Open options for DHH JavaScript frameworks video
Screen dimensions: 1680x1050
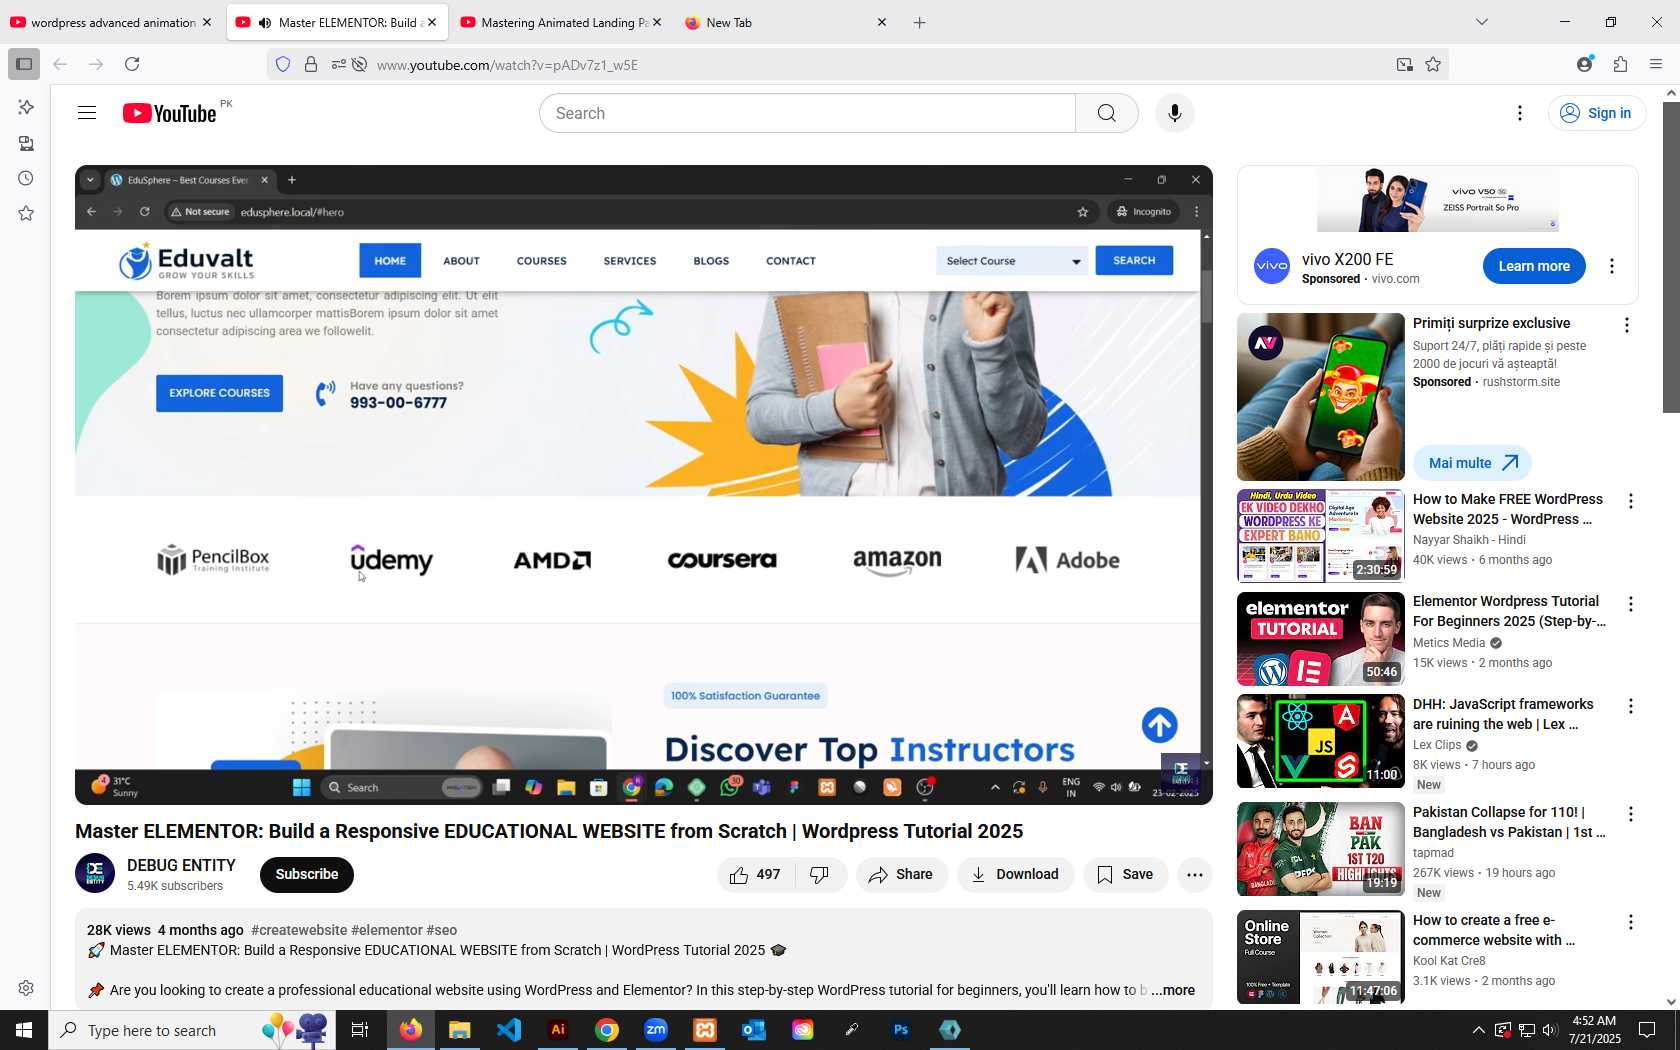(x=1630, y=706)
